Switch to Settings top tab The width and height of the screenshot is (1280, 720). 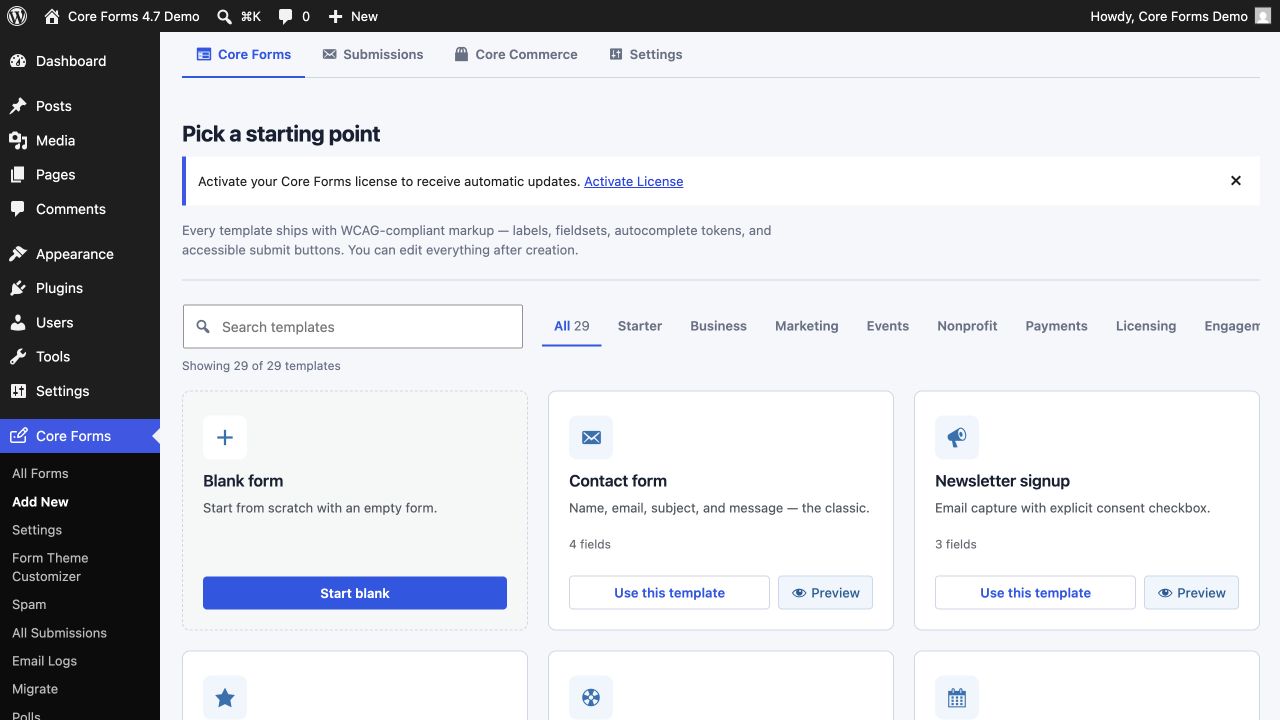(645, 54)
